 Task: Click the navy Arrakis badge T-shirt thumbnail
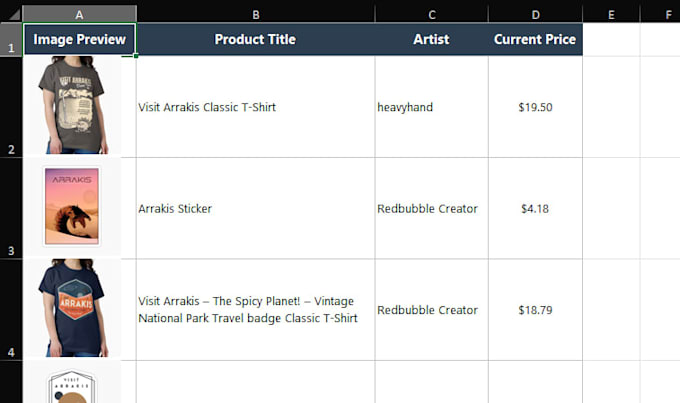tap(72, 308)
